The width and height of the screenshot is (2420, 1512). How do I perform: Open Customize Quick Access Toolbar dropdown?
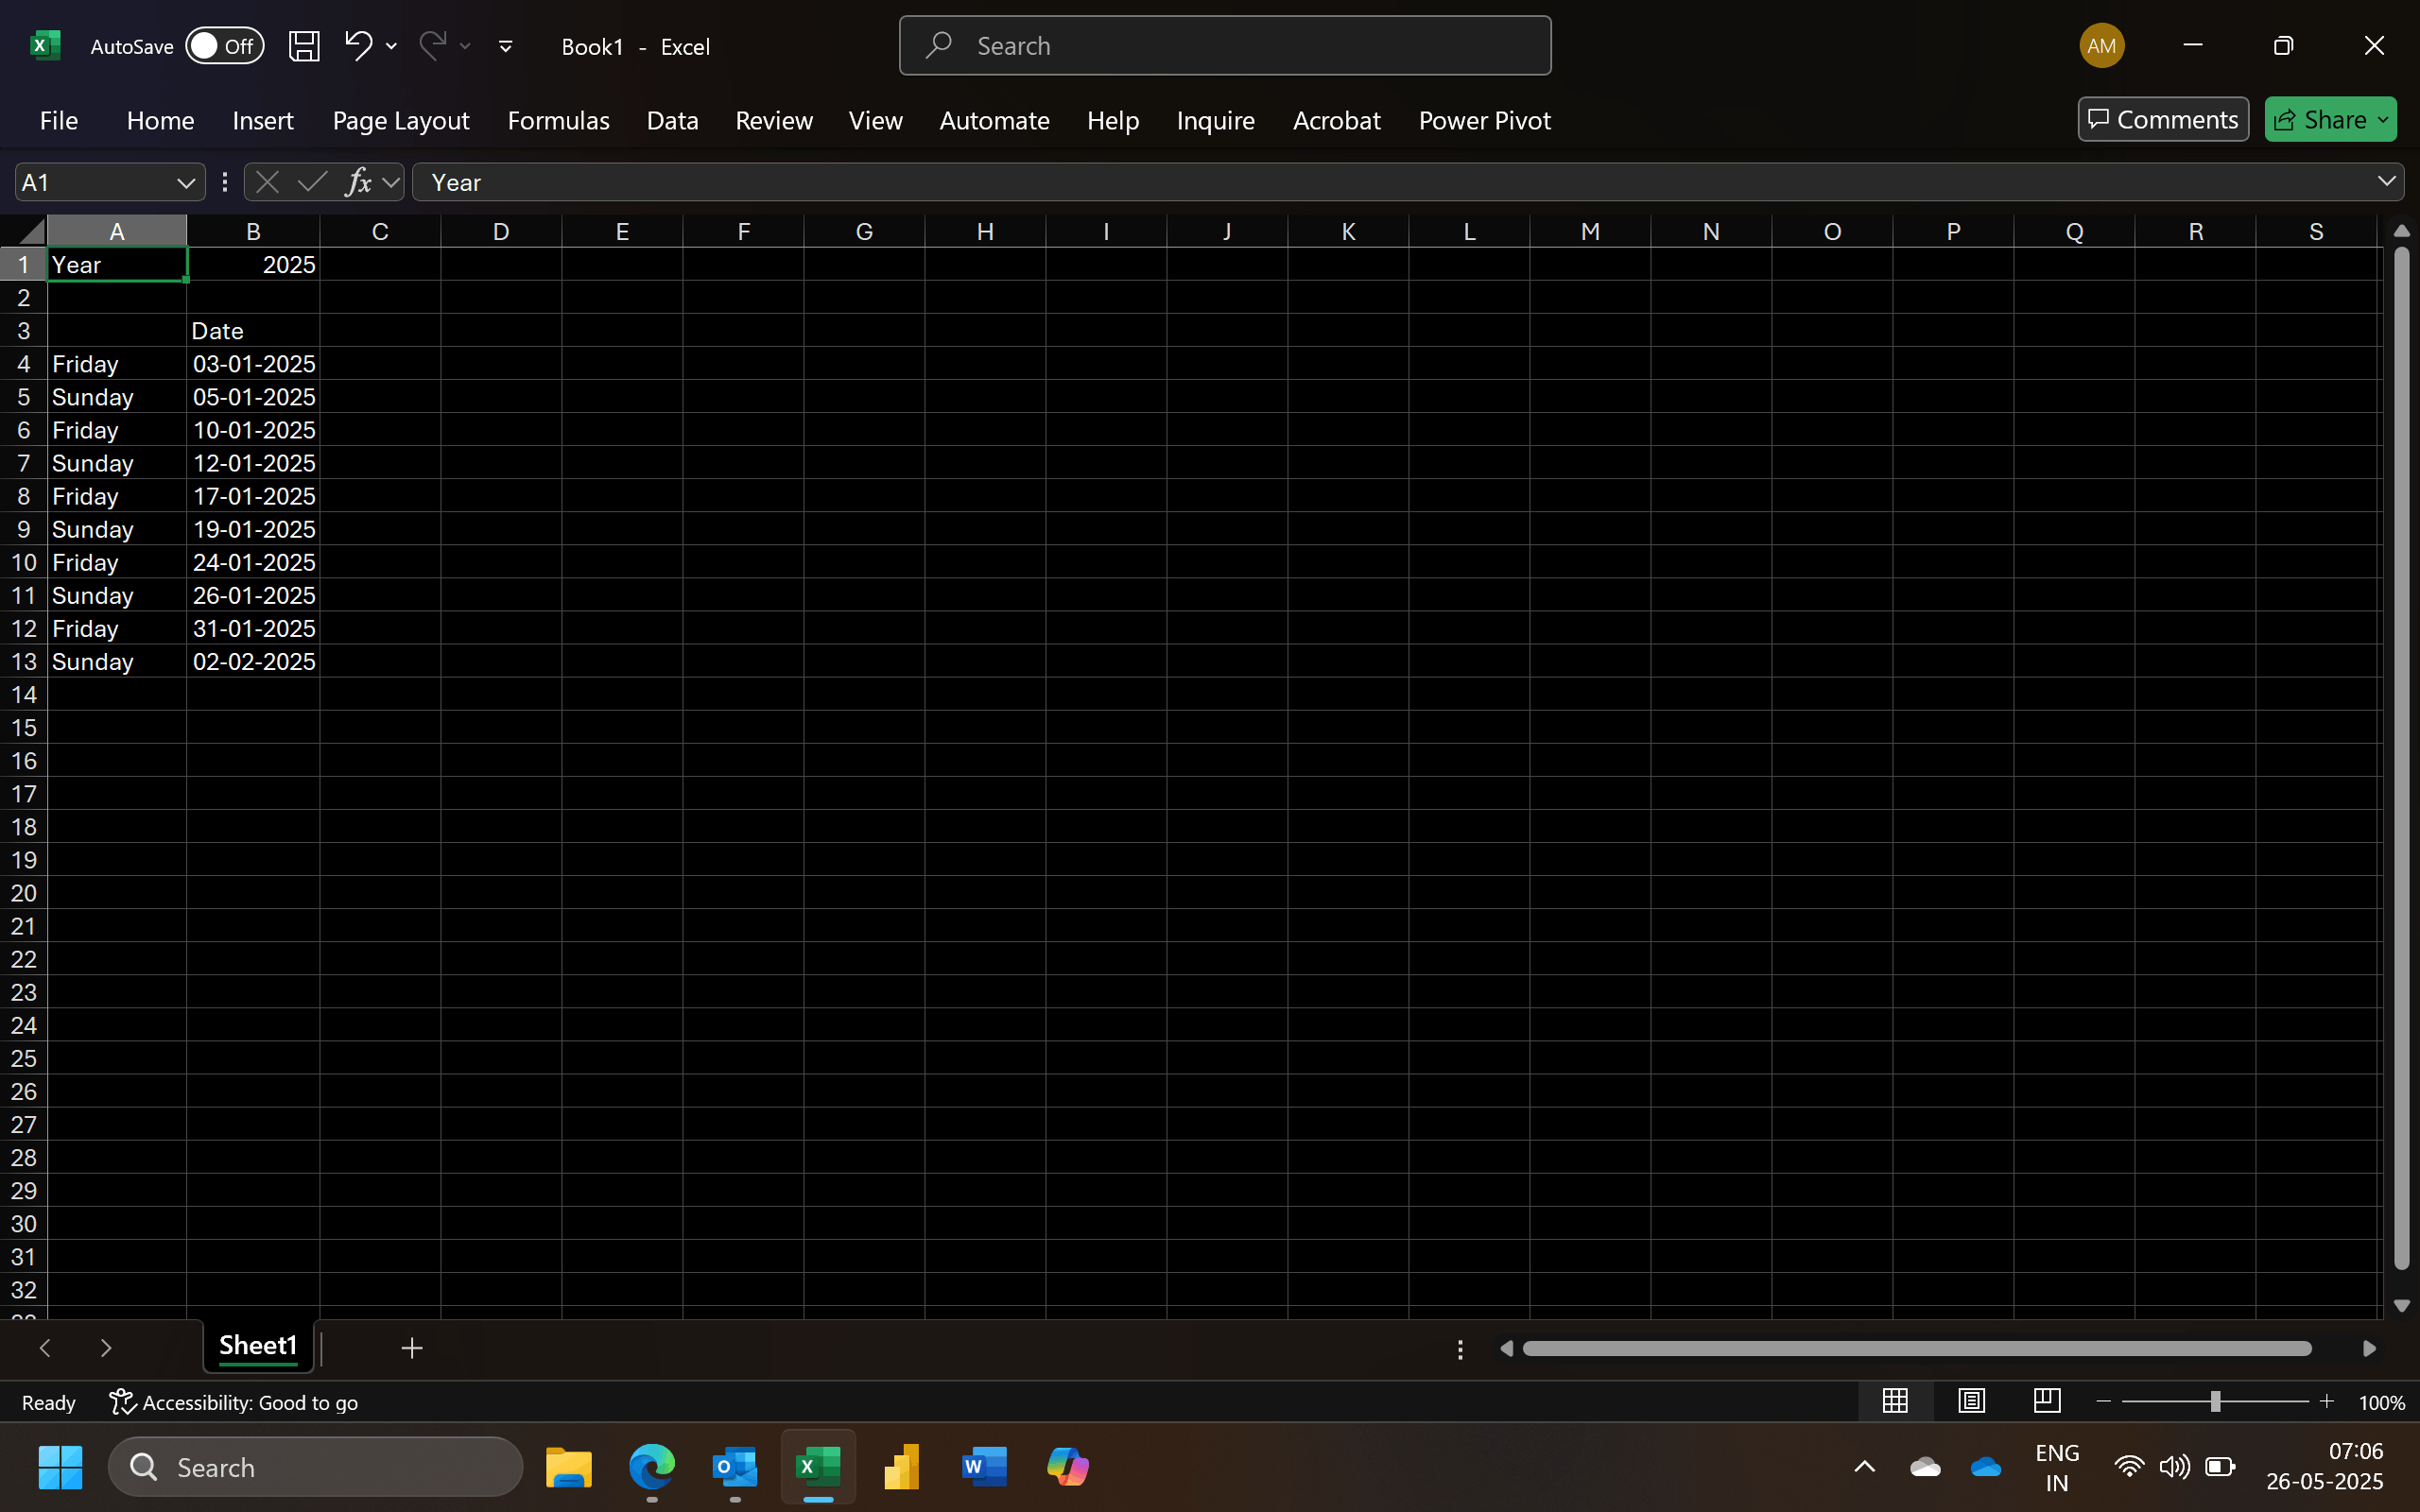[506, 46]
